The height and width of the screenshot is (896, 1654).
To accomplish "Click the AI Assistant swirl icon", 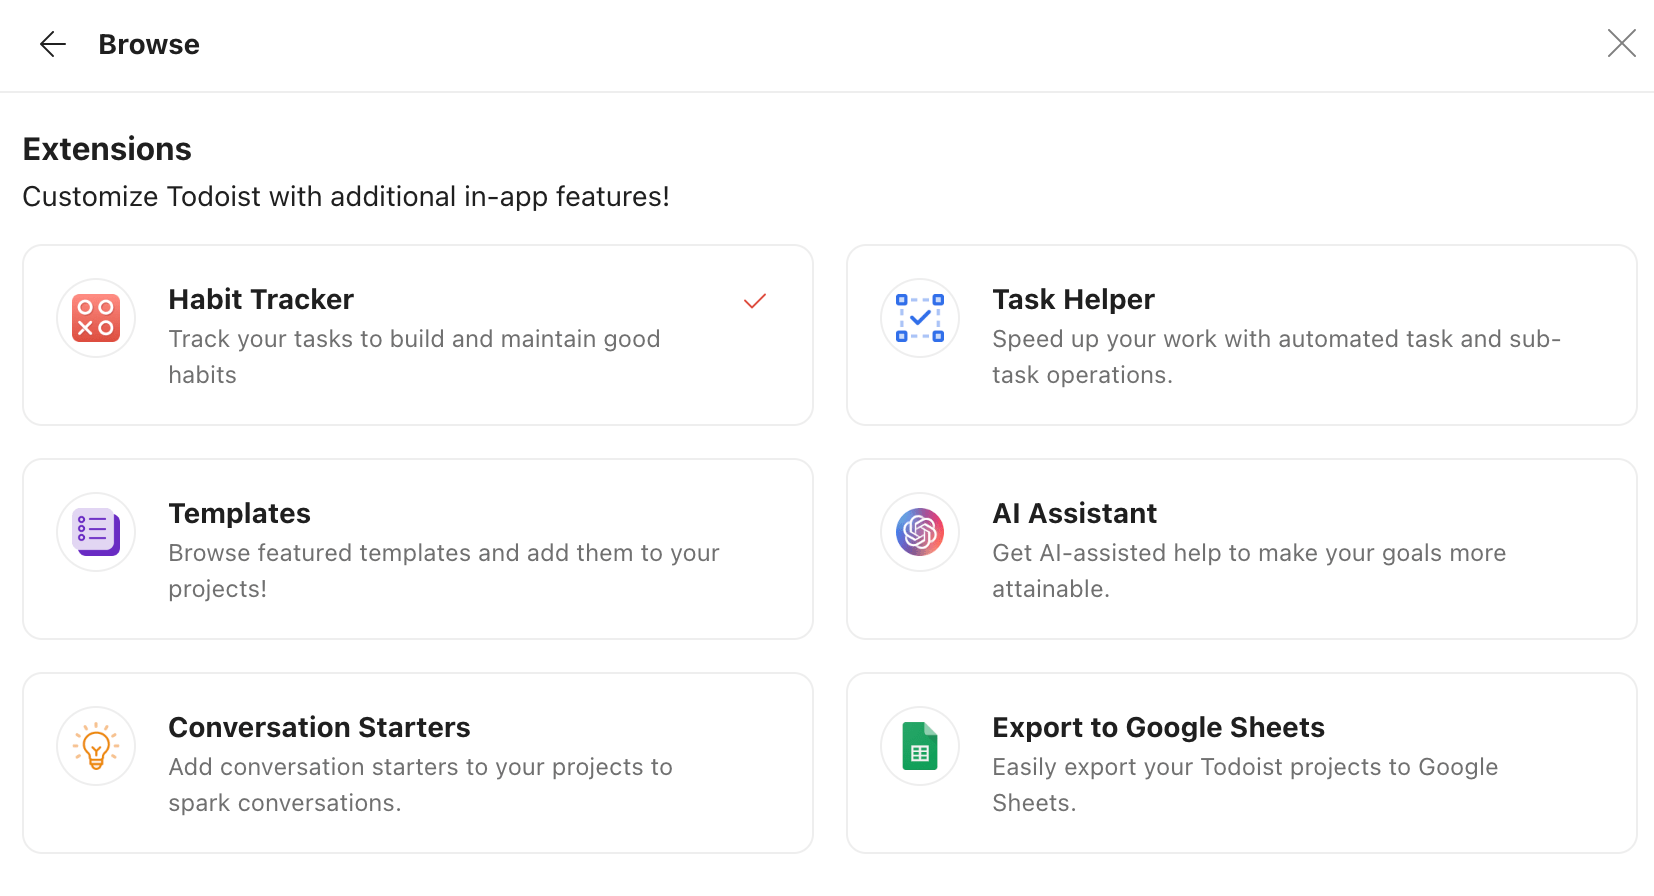I will pyautogui.click(x=920, y=532).
